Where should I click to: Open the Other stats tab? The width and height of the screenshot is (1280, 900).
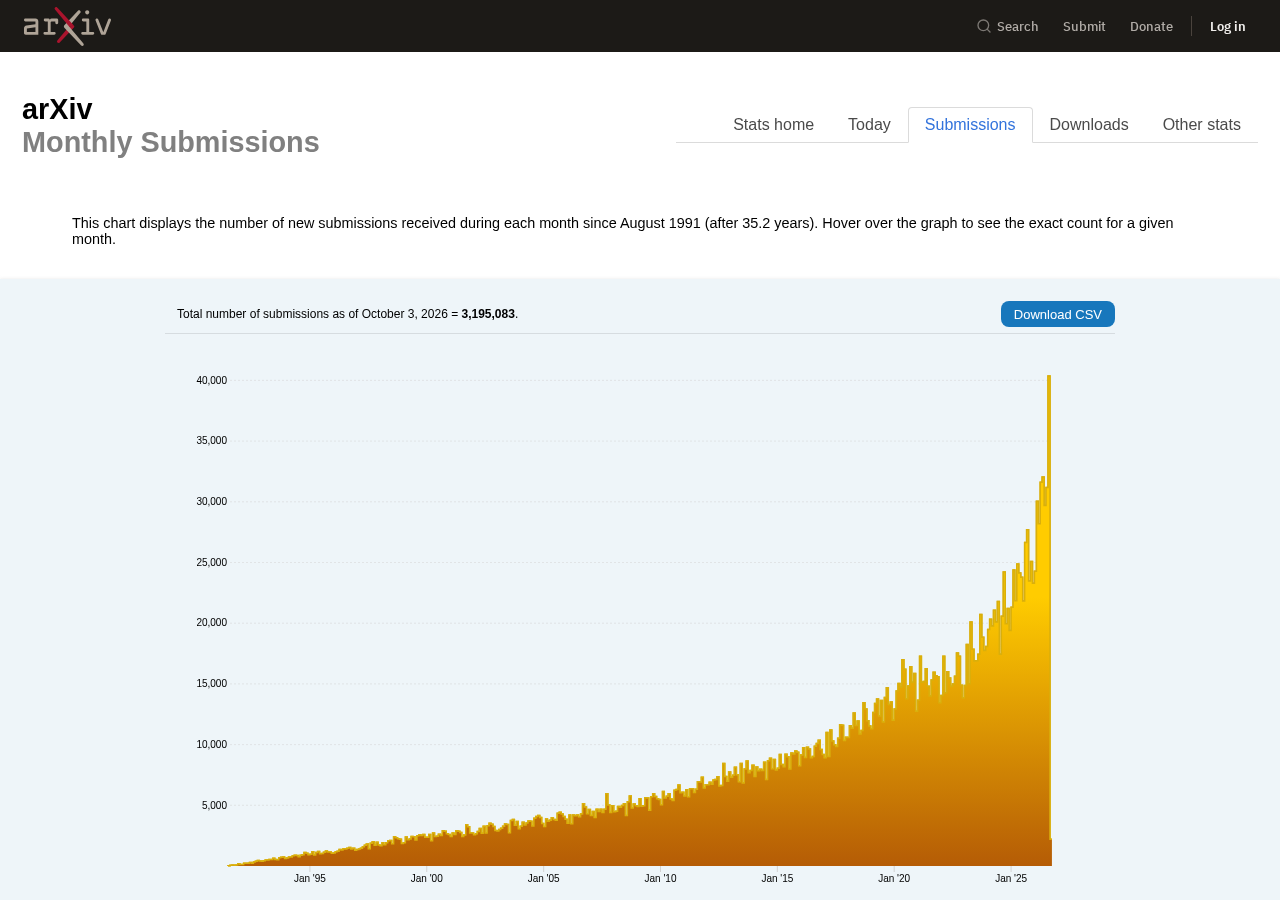coord(1201,125)
